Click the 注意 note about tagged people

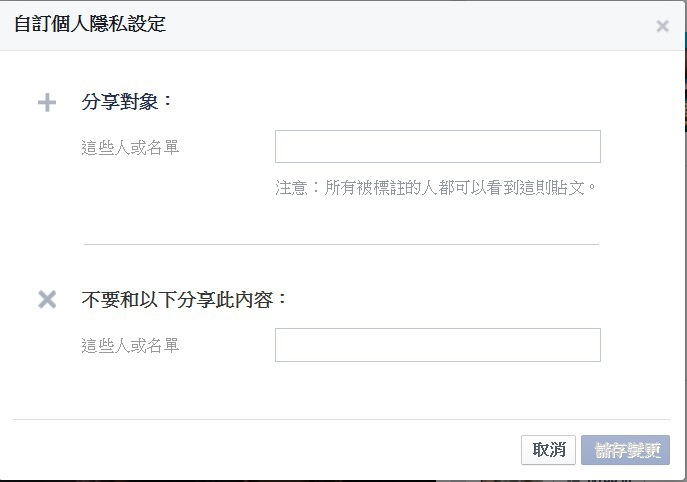click(436, 188)
